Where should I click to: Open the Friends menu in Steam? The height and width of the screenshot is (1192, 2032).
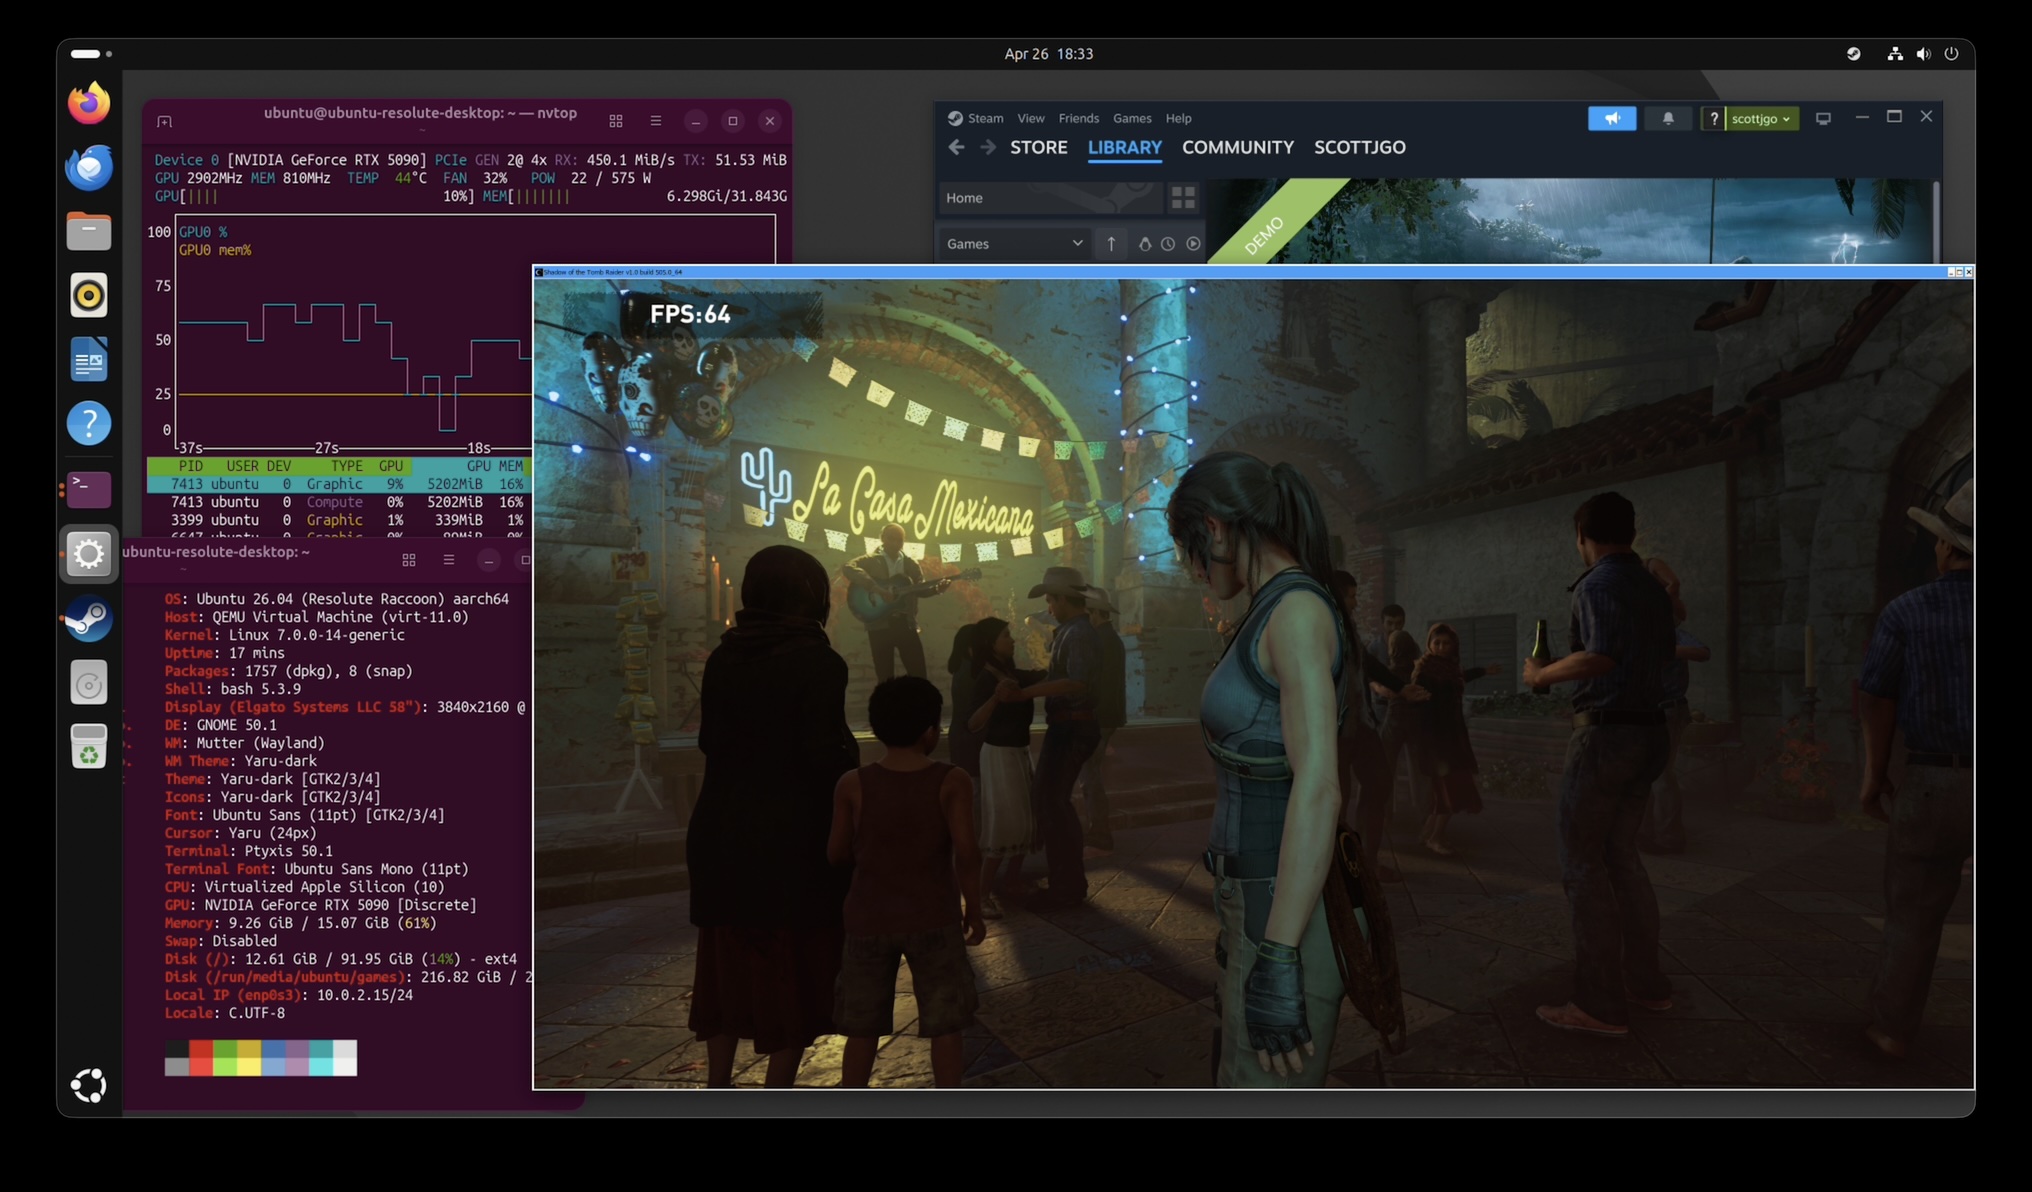pyautogui.click(x=1078, y=118)
